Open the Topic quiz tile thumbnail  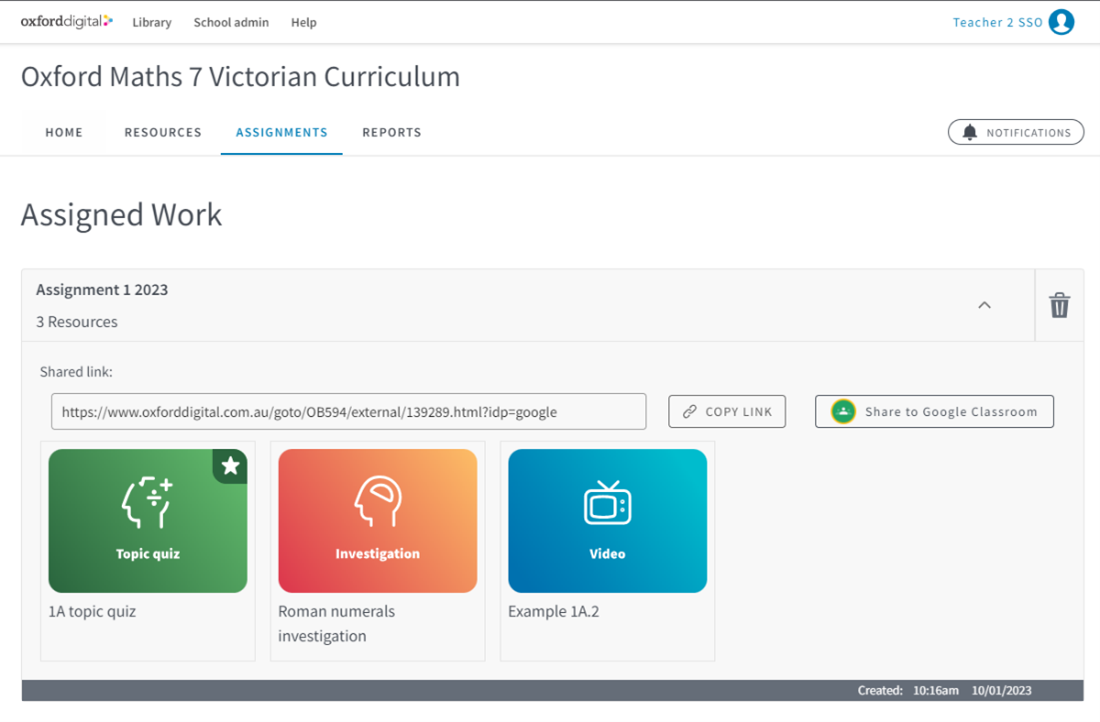(148, 519)
